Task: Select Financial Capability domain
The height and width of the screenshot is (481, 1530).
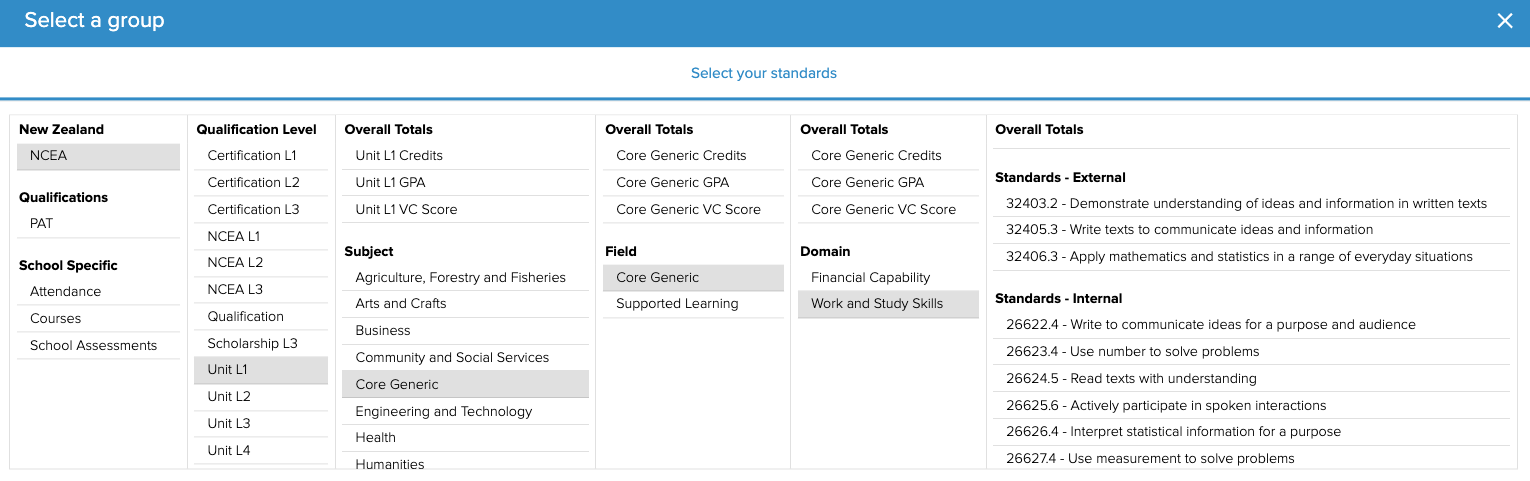Action: [x=870, y=278]
